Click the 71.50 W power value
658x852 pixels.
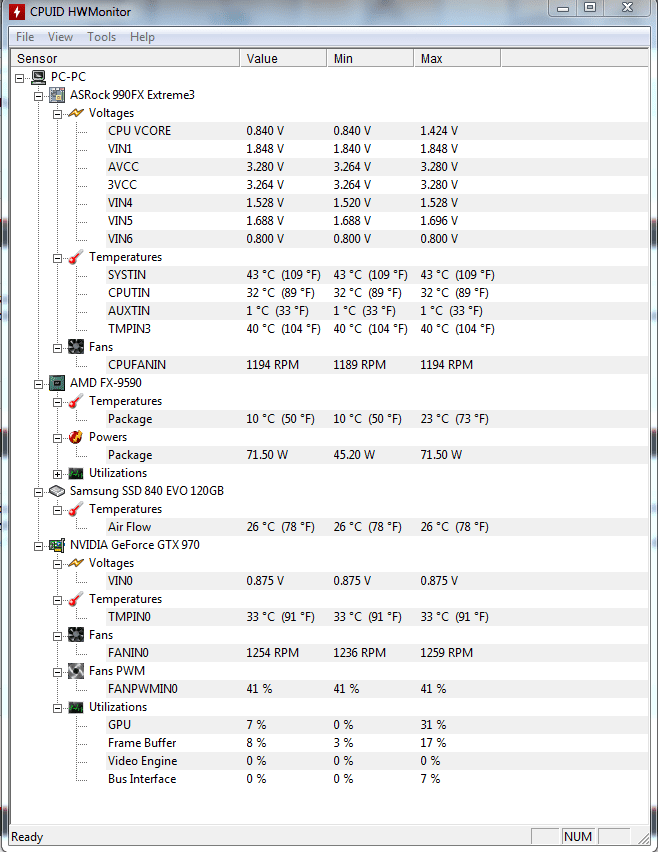point(267,455)
